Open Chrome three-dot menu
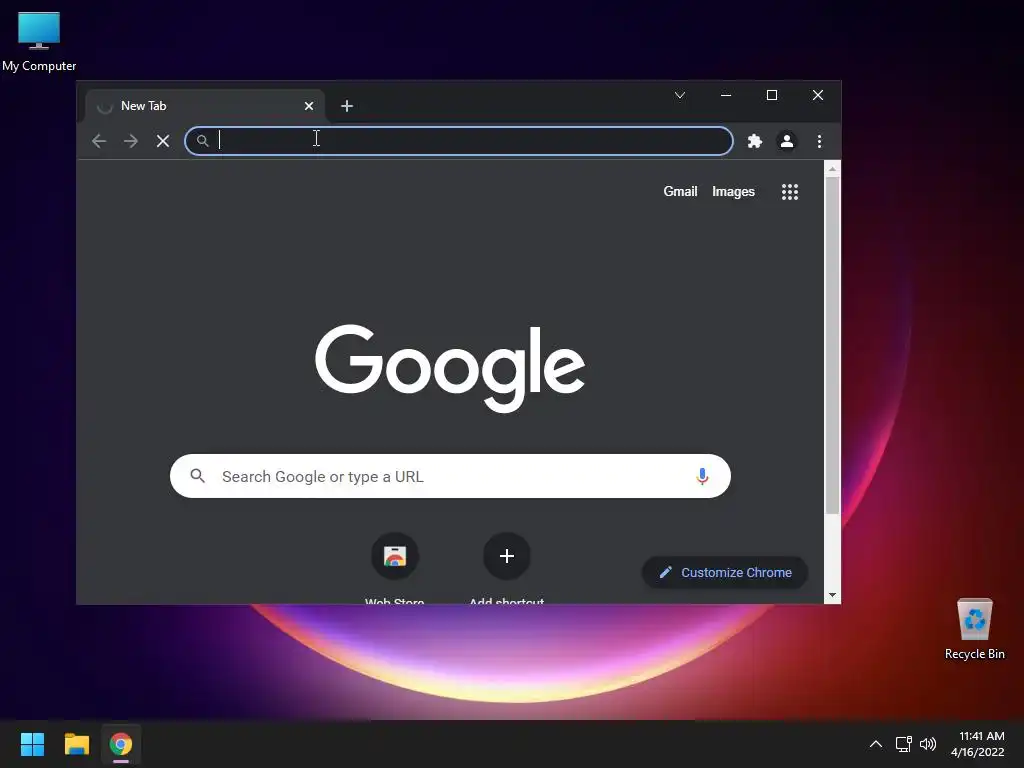1024x768 pixels. pos(819,141)
